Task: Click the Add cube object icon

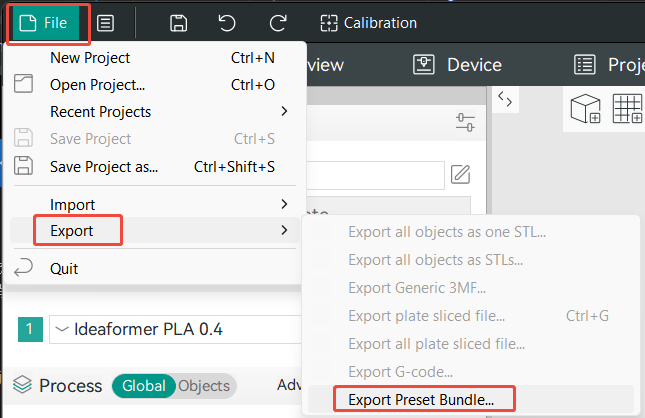Action: (585, 109)
